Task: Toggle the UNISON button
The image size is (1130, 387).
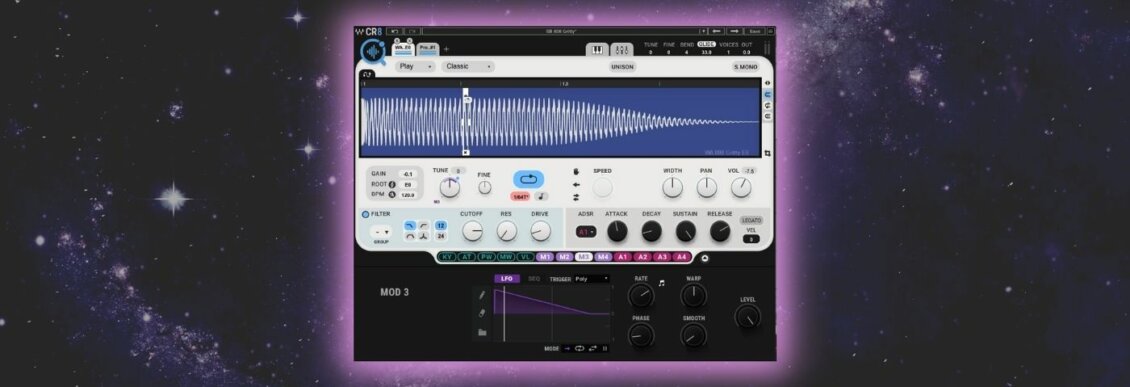Action: pyautogui.click(x=622, y=67)
